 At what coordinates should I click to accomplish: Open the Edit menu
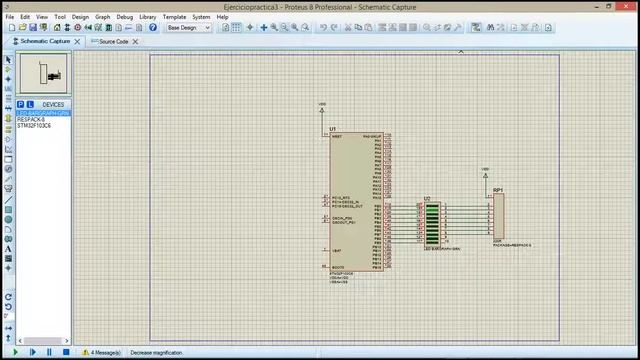25,17
